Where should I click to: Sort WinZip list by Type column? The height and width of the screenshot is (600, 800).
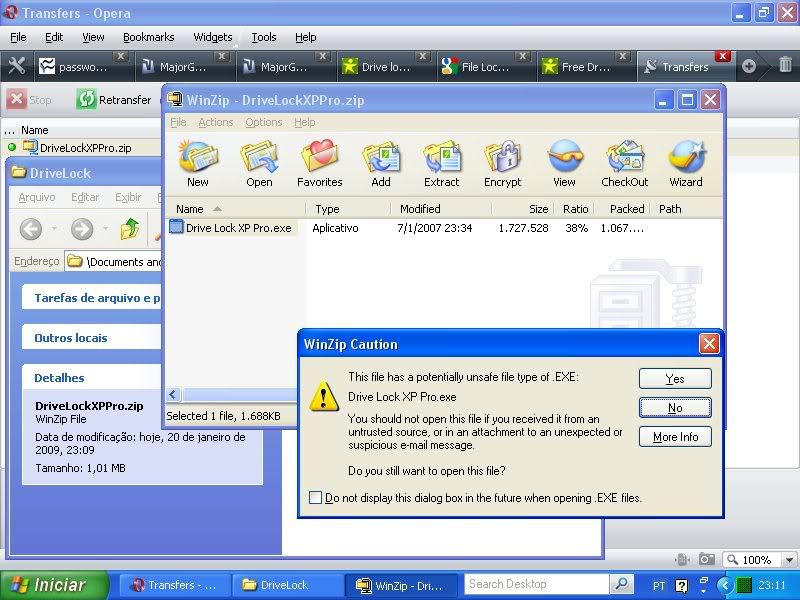pyautogui.click(x=348, y=209)
